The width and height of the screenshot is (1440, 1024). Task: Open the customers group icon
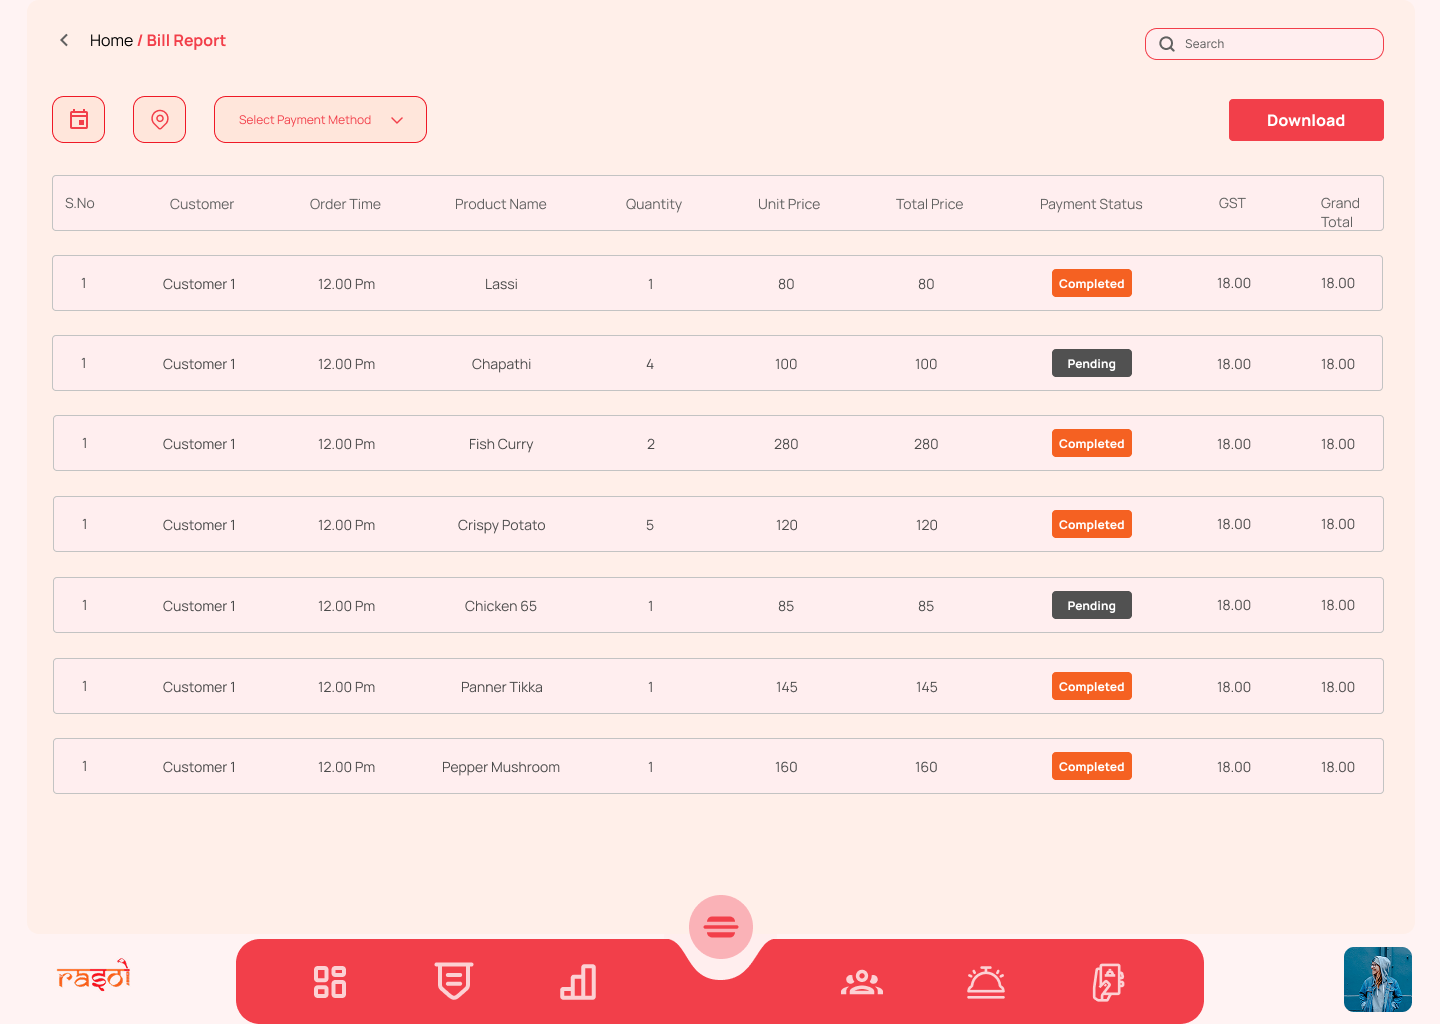862,983
